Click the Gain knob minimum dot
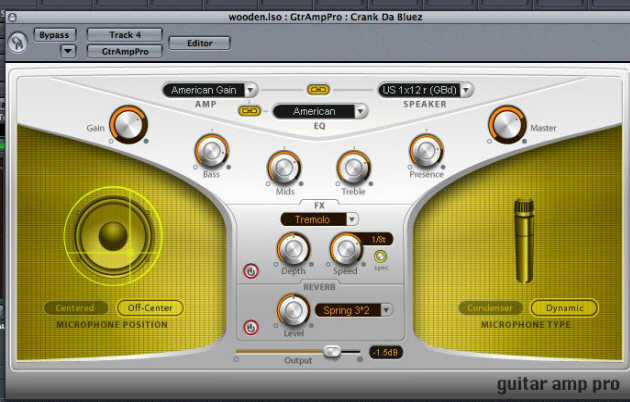 (111, 141)
